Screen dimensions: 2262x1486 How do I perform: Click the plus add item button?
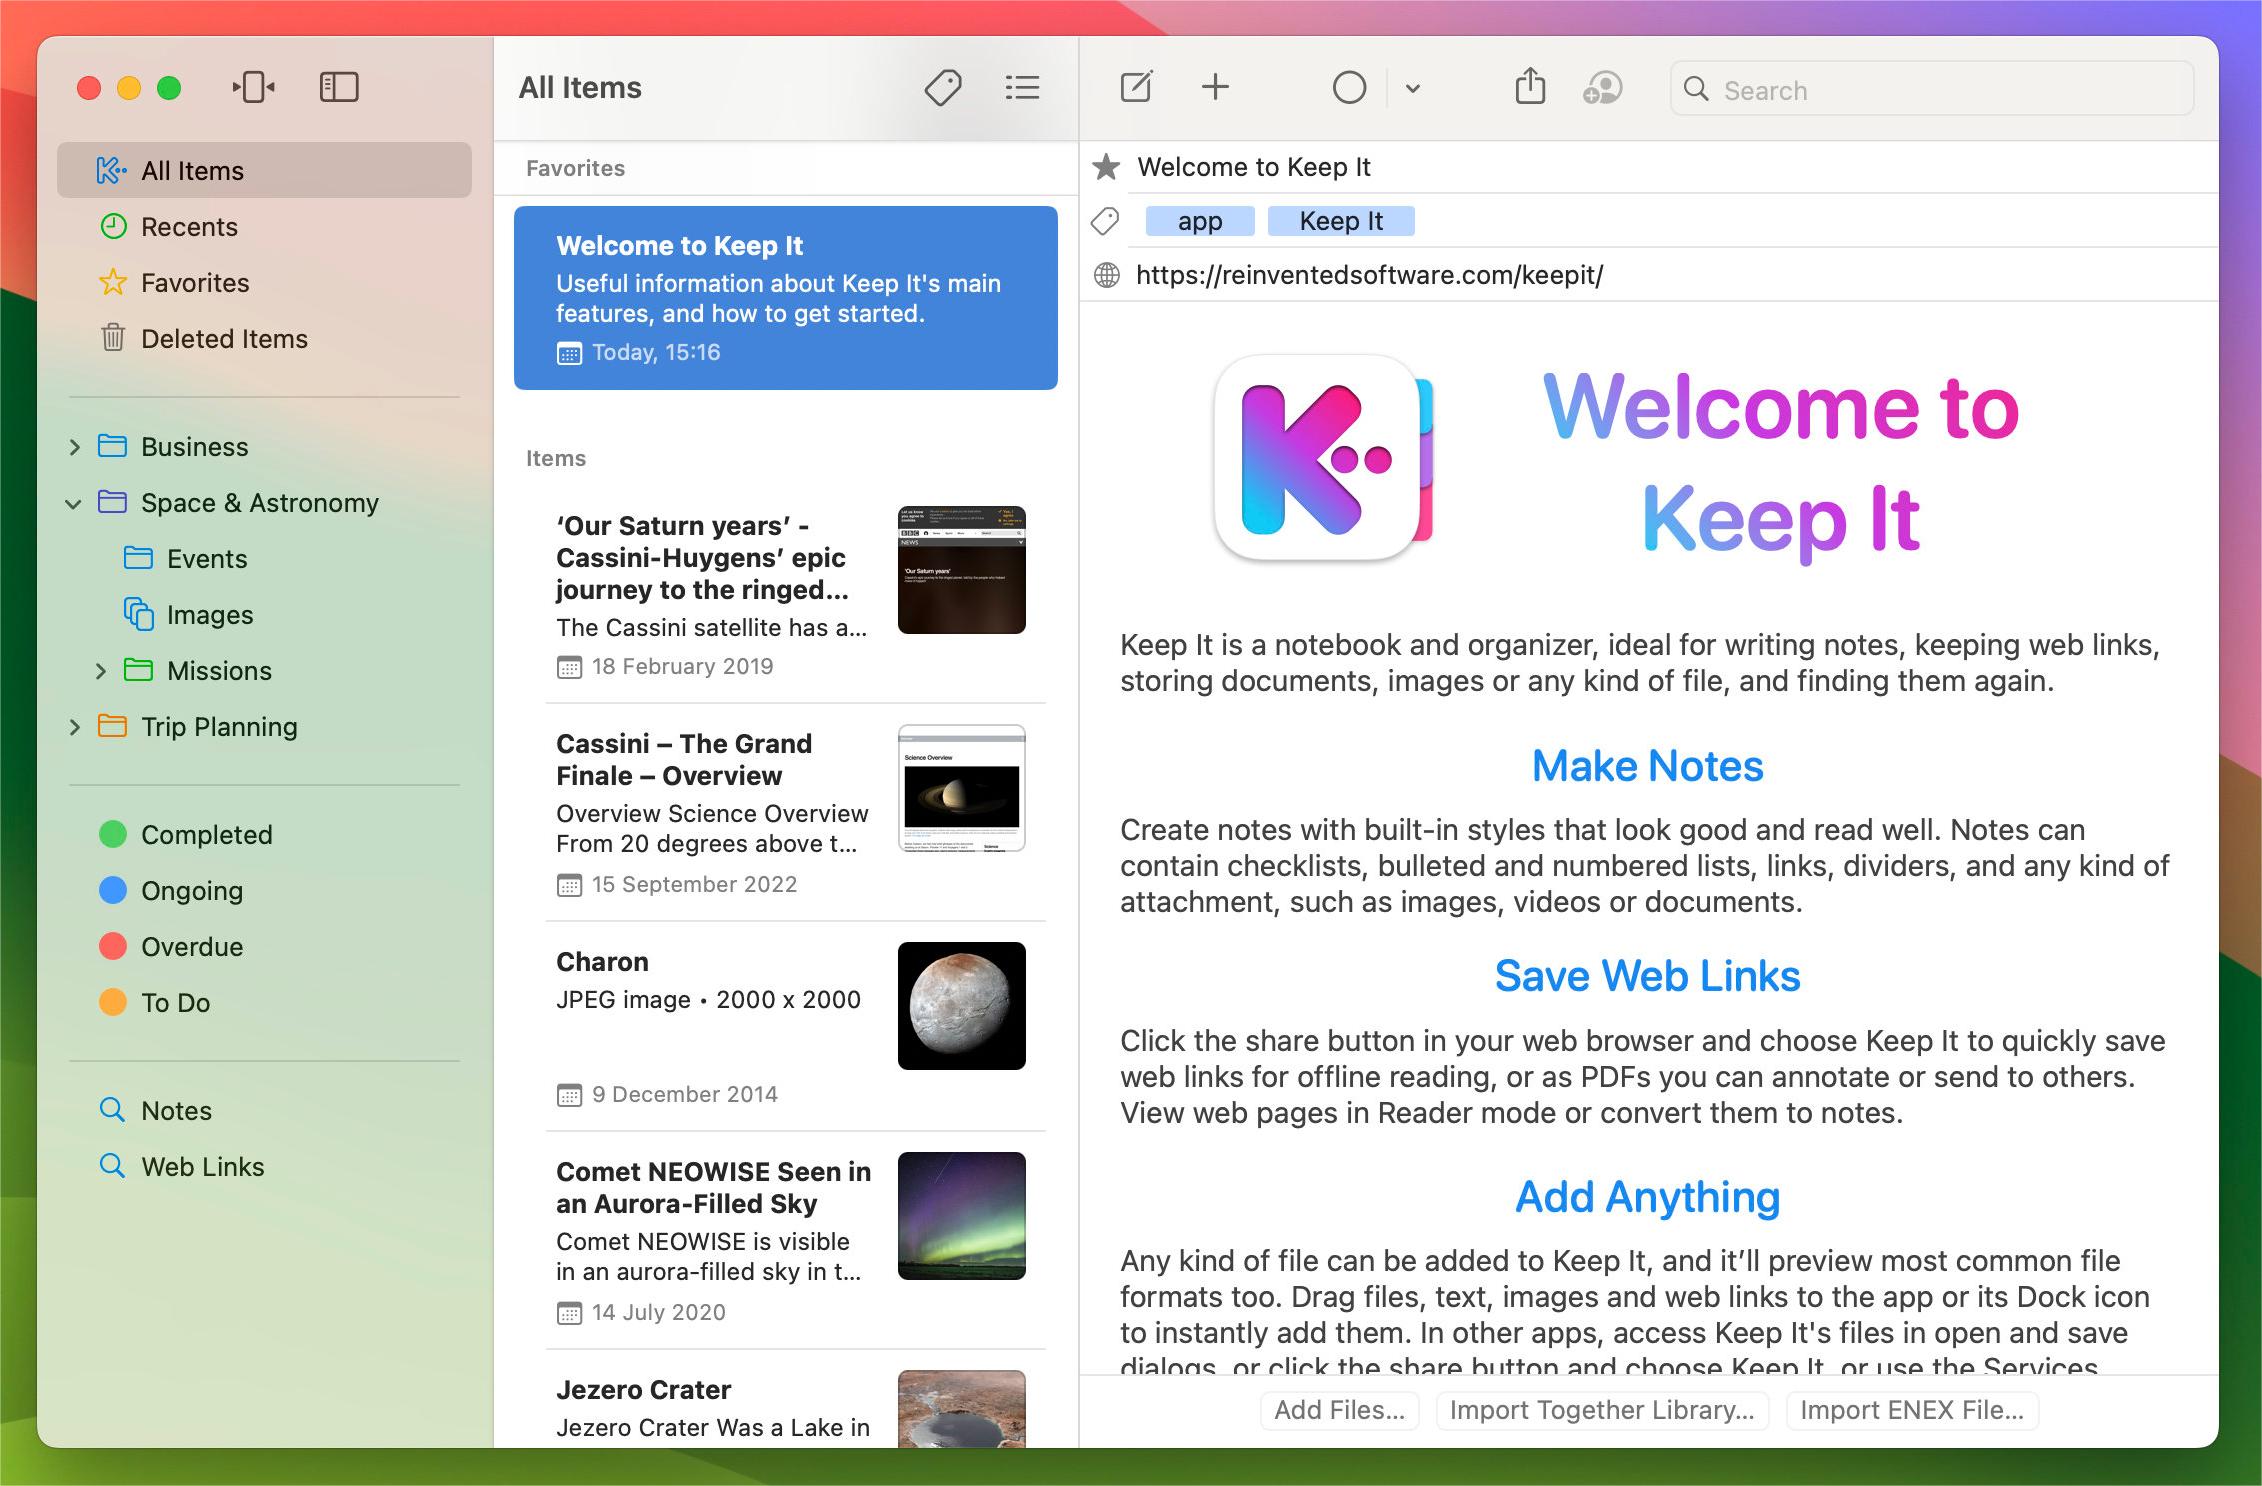tap(1215, 88)
